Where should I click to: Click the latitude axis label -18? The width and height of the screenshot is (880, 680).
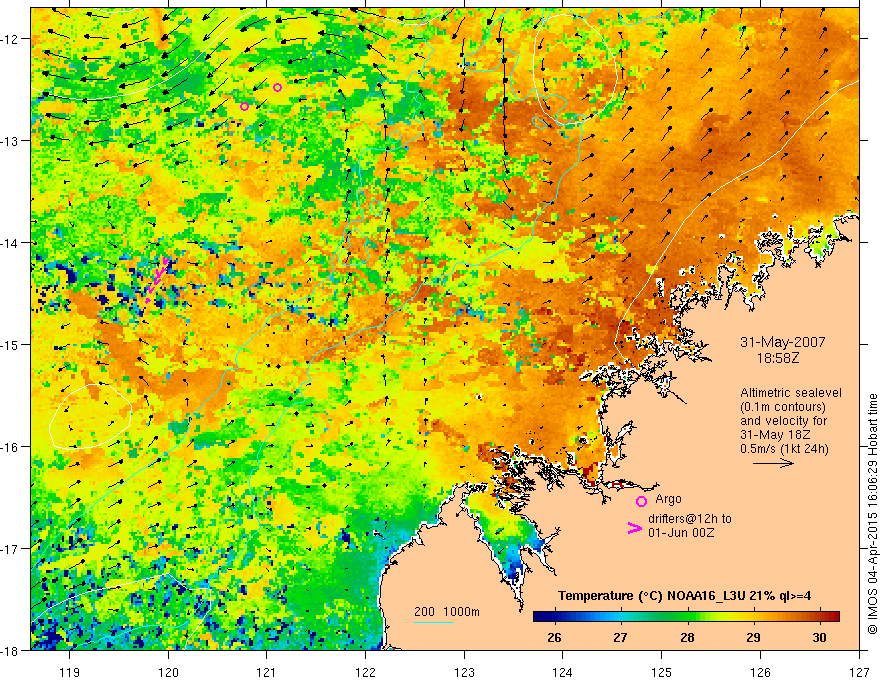11,650
